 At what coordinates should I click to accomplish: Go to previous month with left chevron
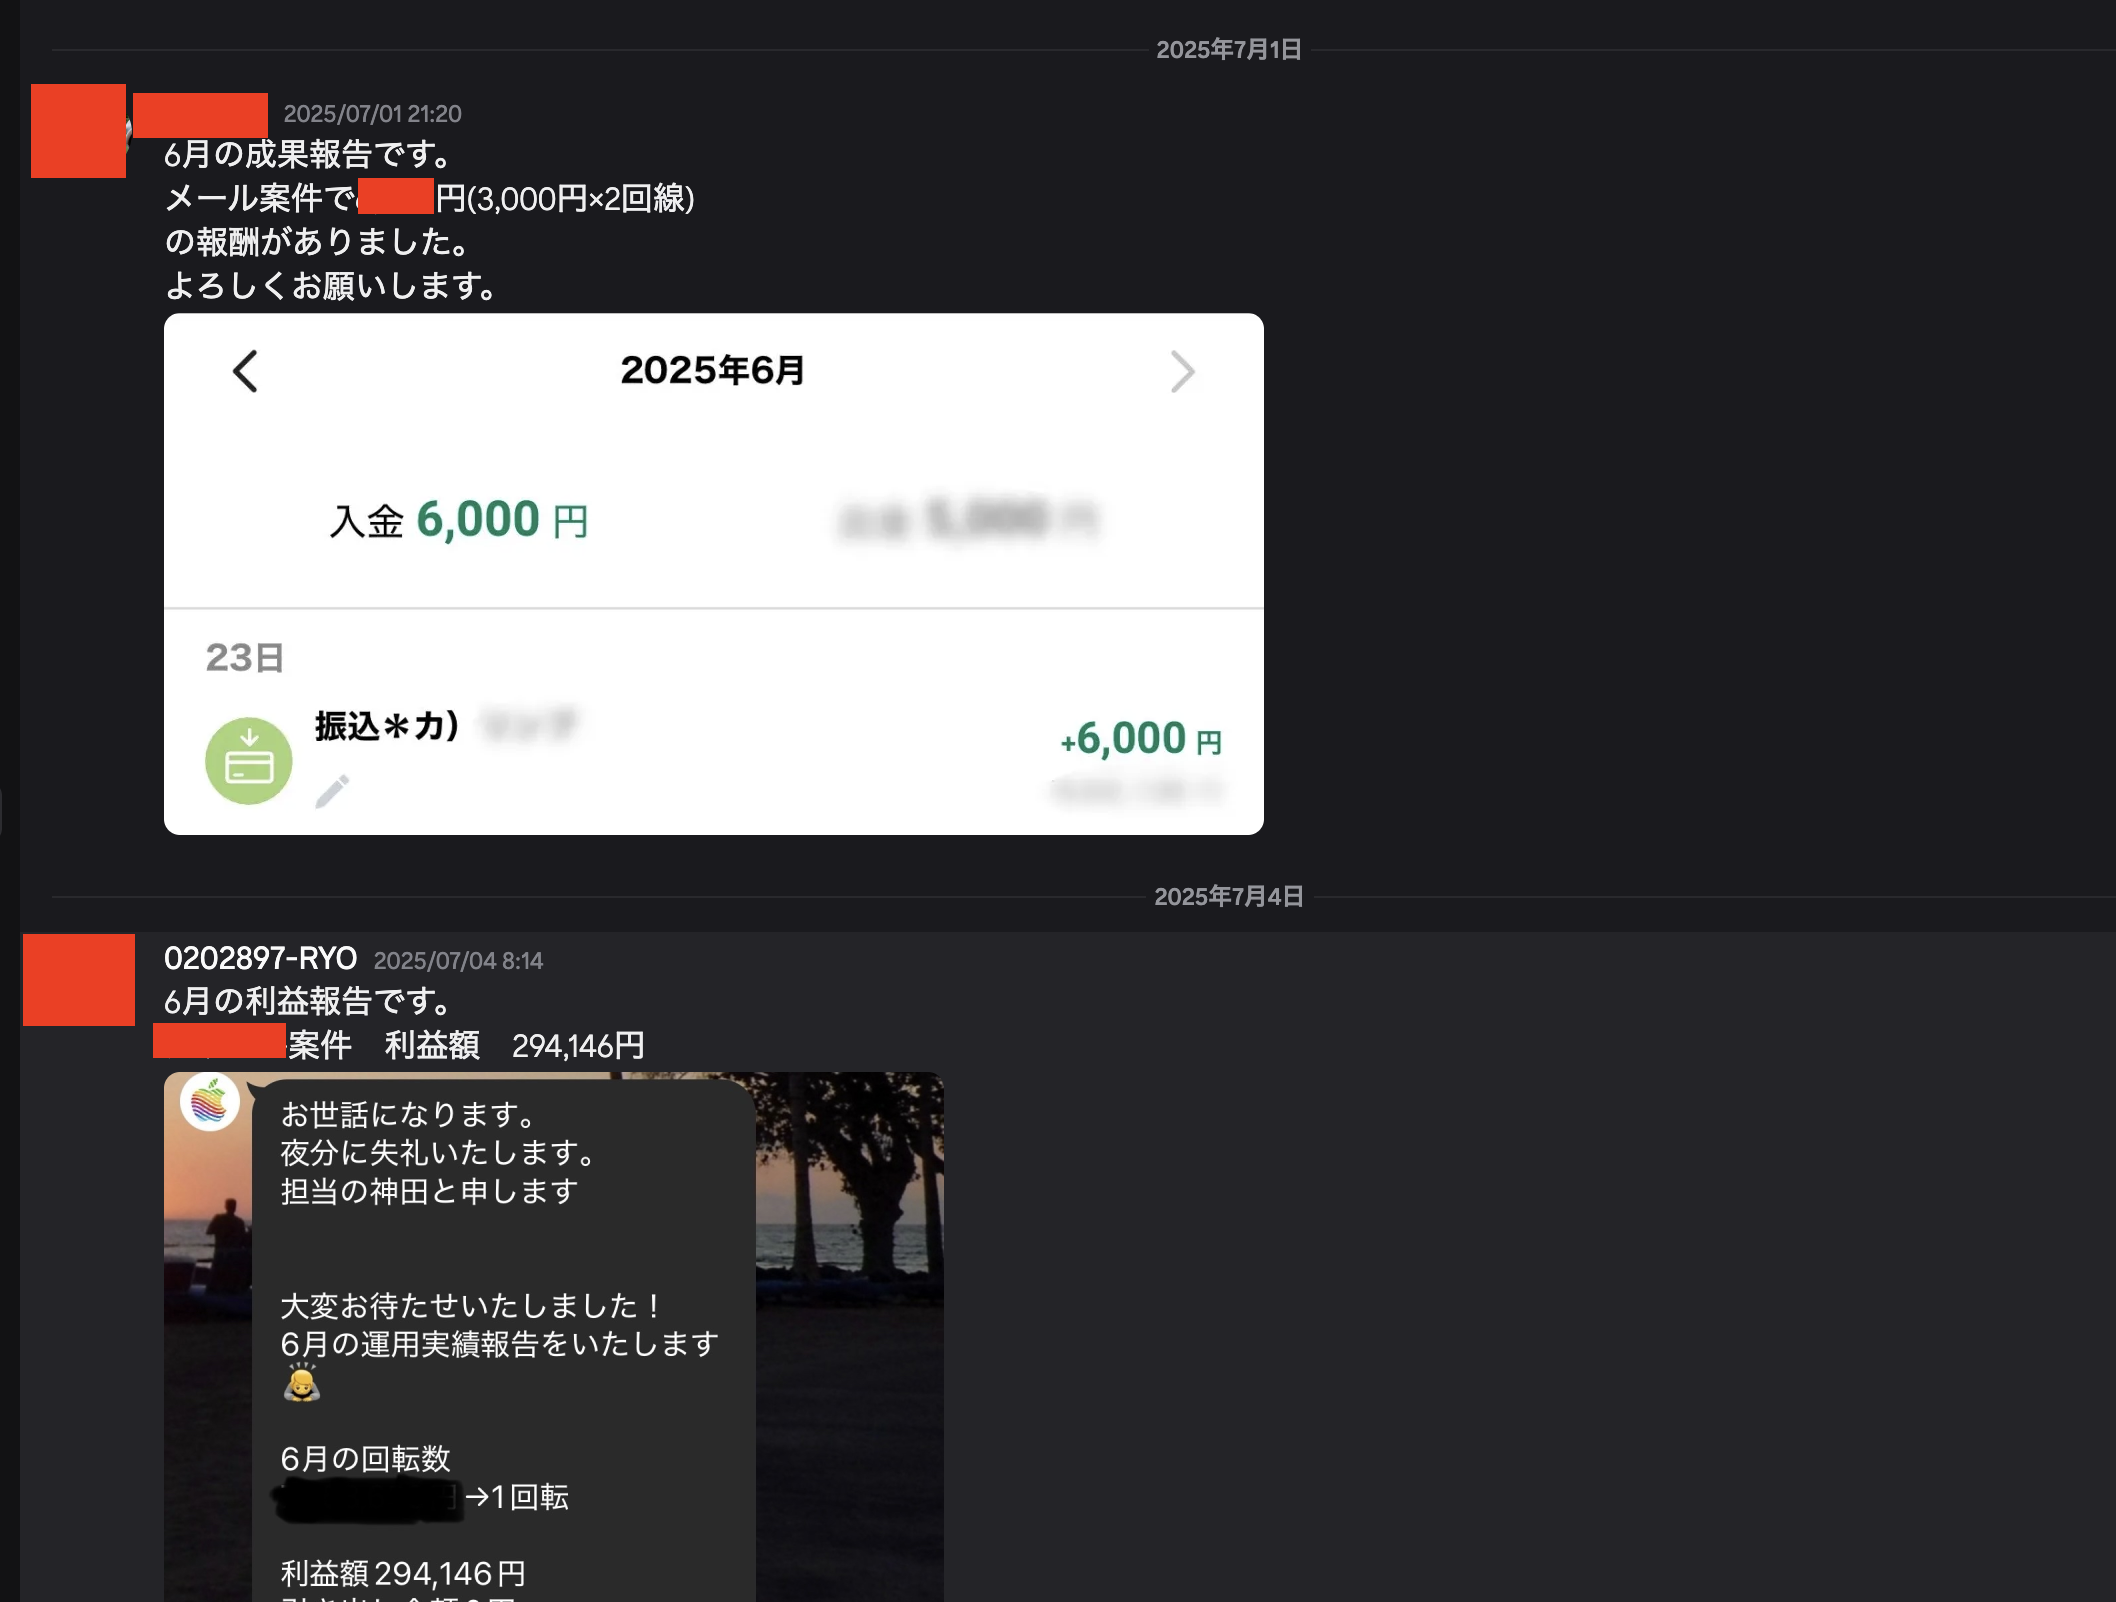point(245,371)
